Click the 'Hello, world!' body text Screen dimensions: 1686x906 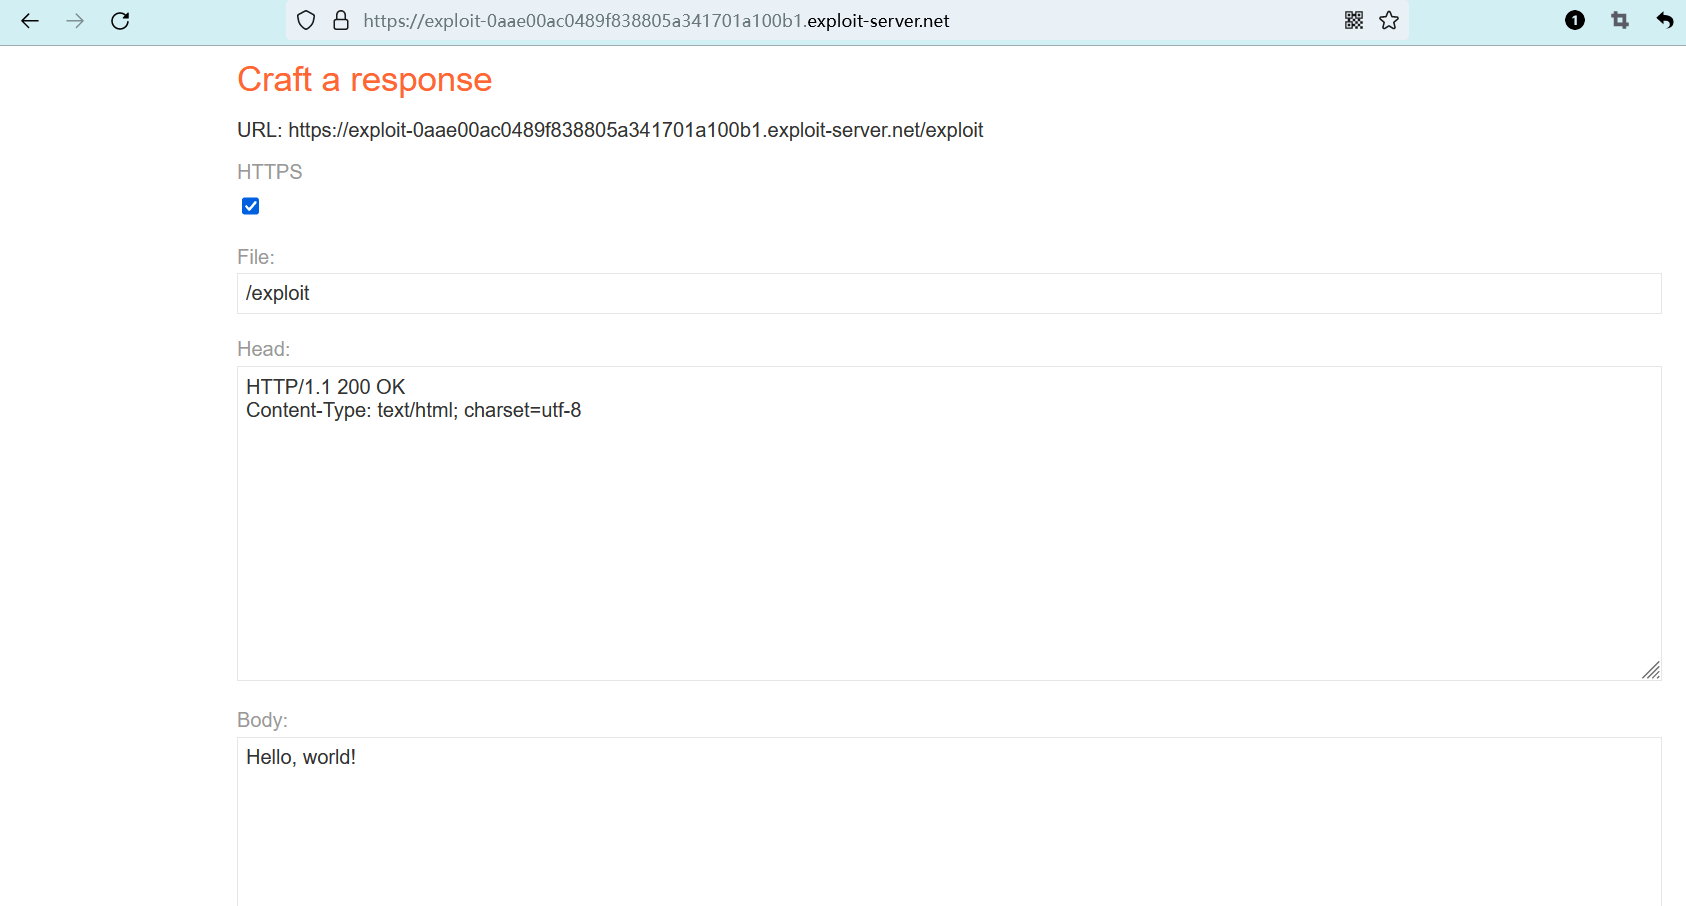click(x=301, y=757)
